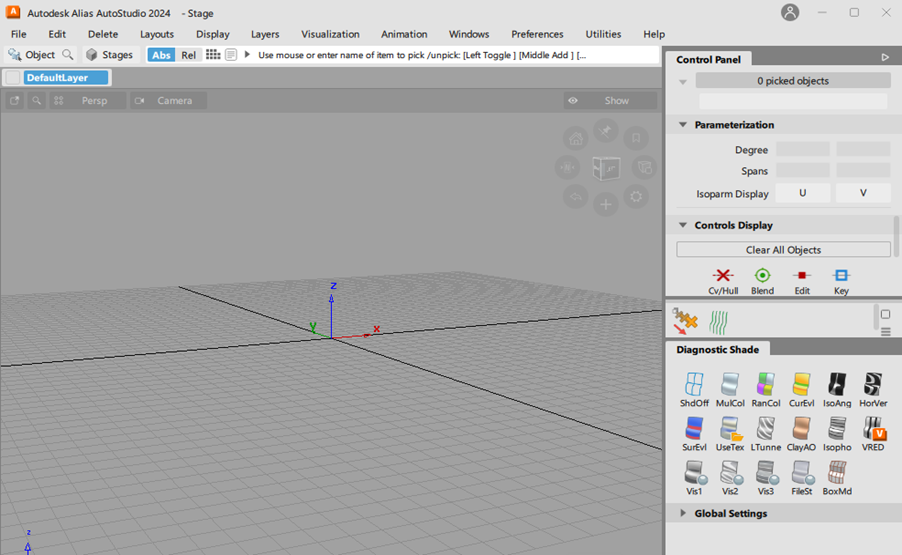Open the gear settings icon near ViewCube
This screenshot has width=902, height=555.
click(x=636, y=197)
